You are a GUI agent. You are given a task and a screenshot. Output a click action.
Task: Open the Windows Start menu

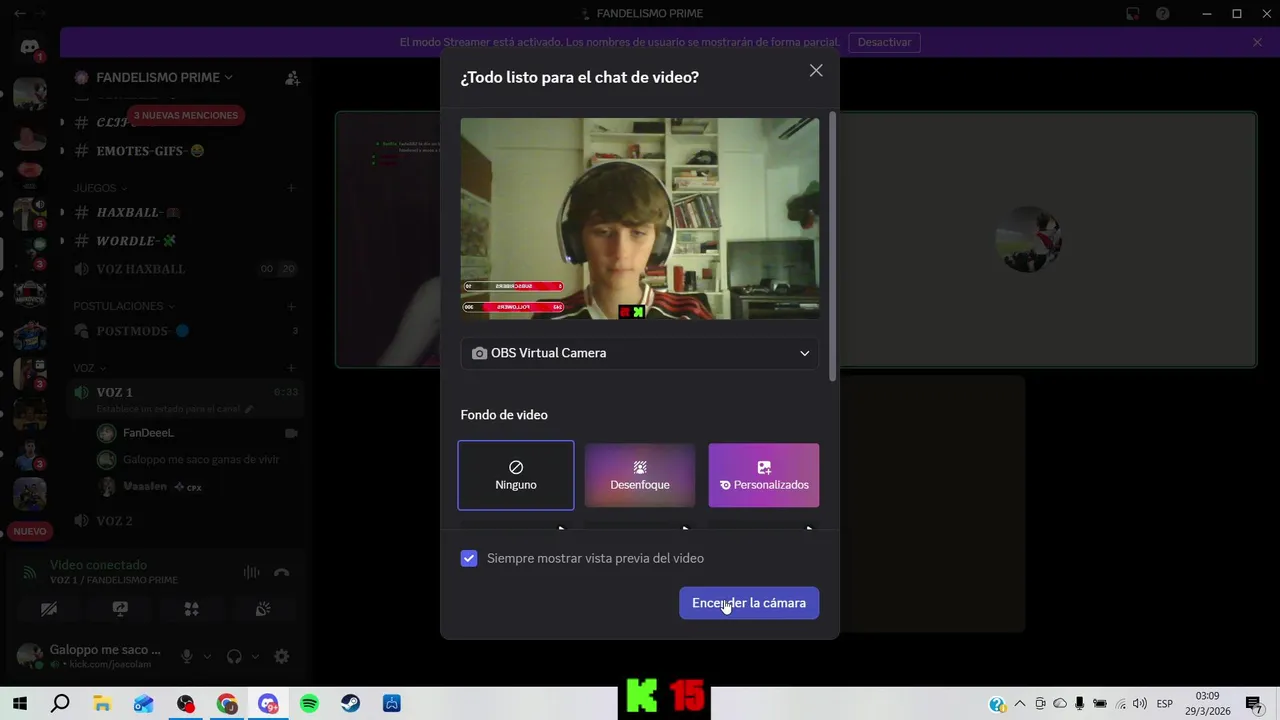pos(20,703)
